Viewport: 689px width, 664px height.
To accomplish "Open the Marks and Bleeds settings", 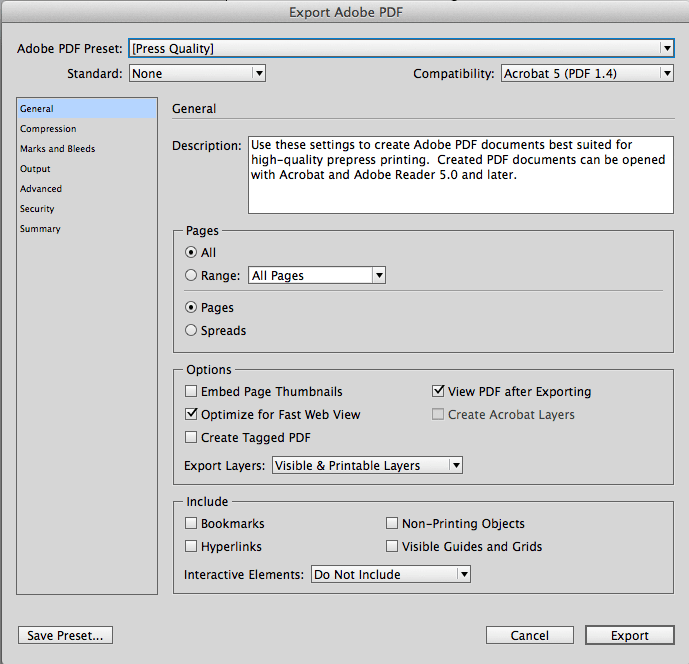I will [x=87, y=149].
